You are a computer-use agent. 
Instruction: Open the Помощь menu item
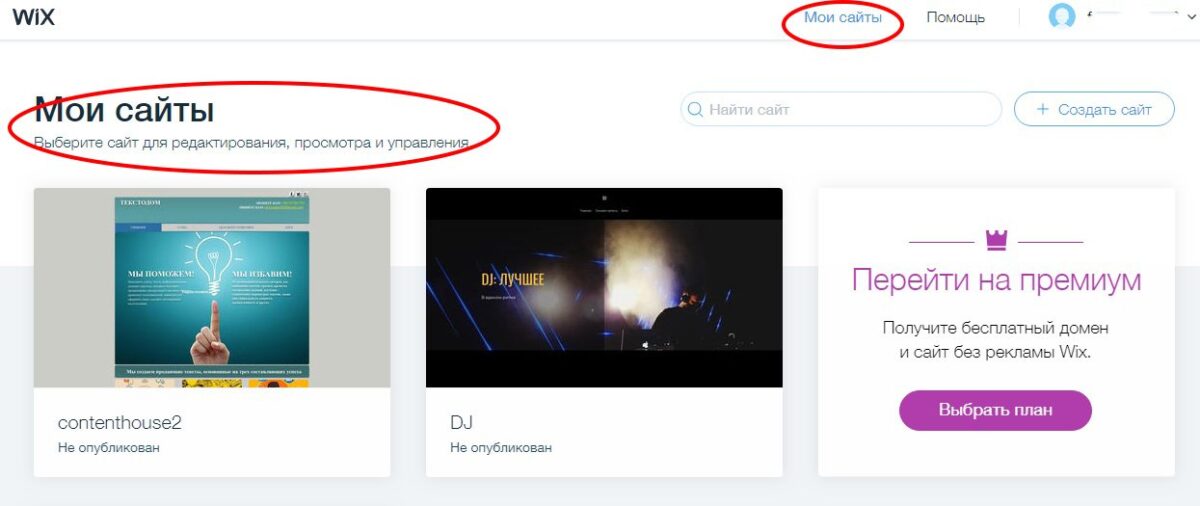click(x=955, y=17)
